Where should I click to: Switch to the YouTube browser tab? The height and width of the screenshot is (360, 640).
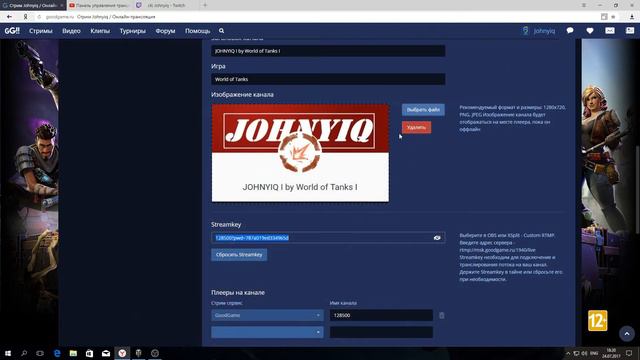tap(99, 5)
